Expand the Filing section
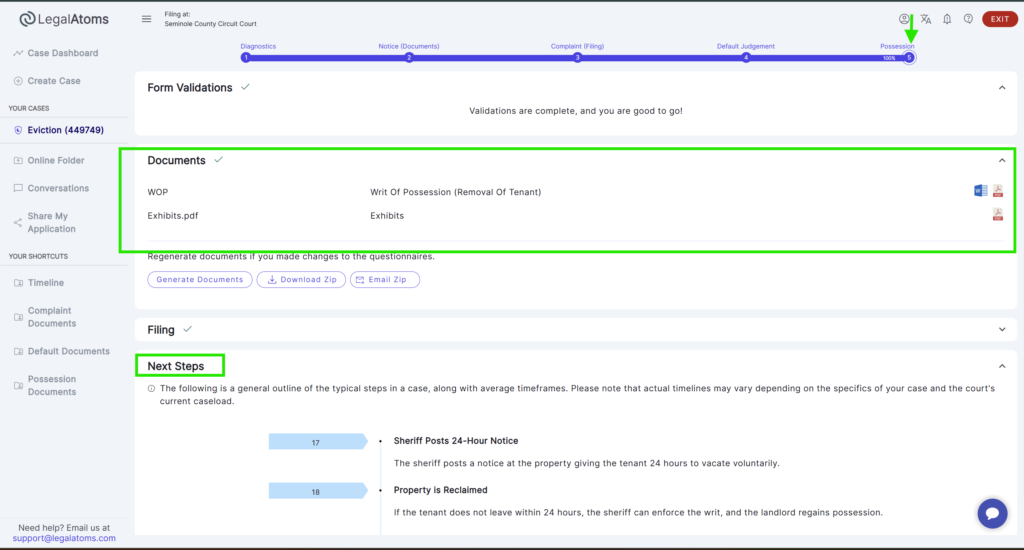 pyautogui.click(x=1002, y=329)
